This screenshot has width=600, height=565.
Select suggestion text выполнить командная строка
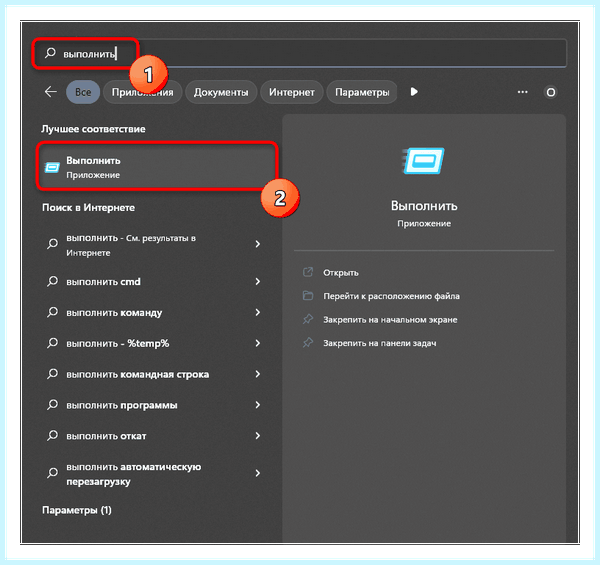137,374
